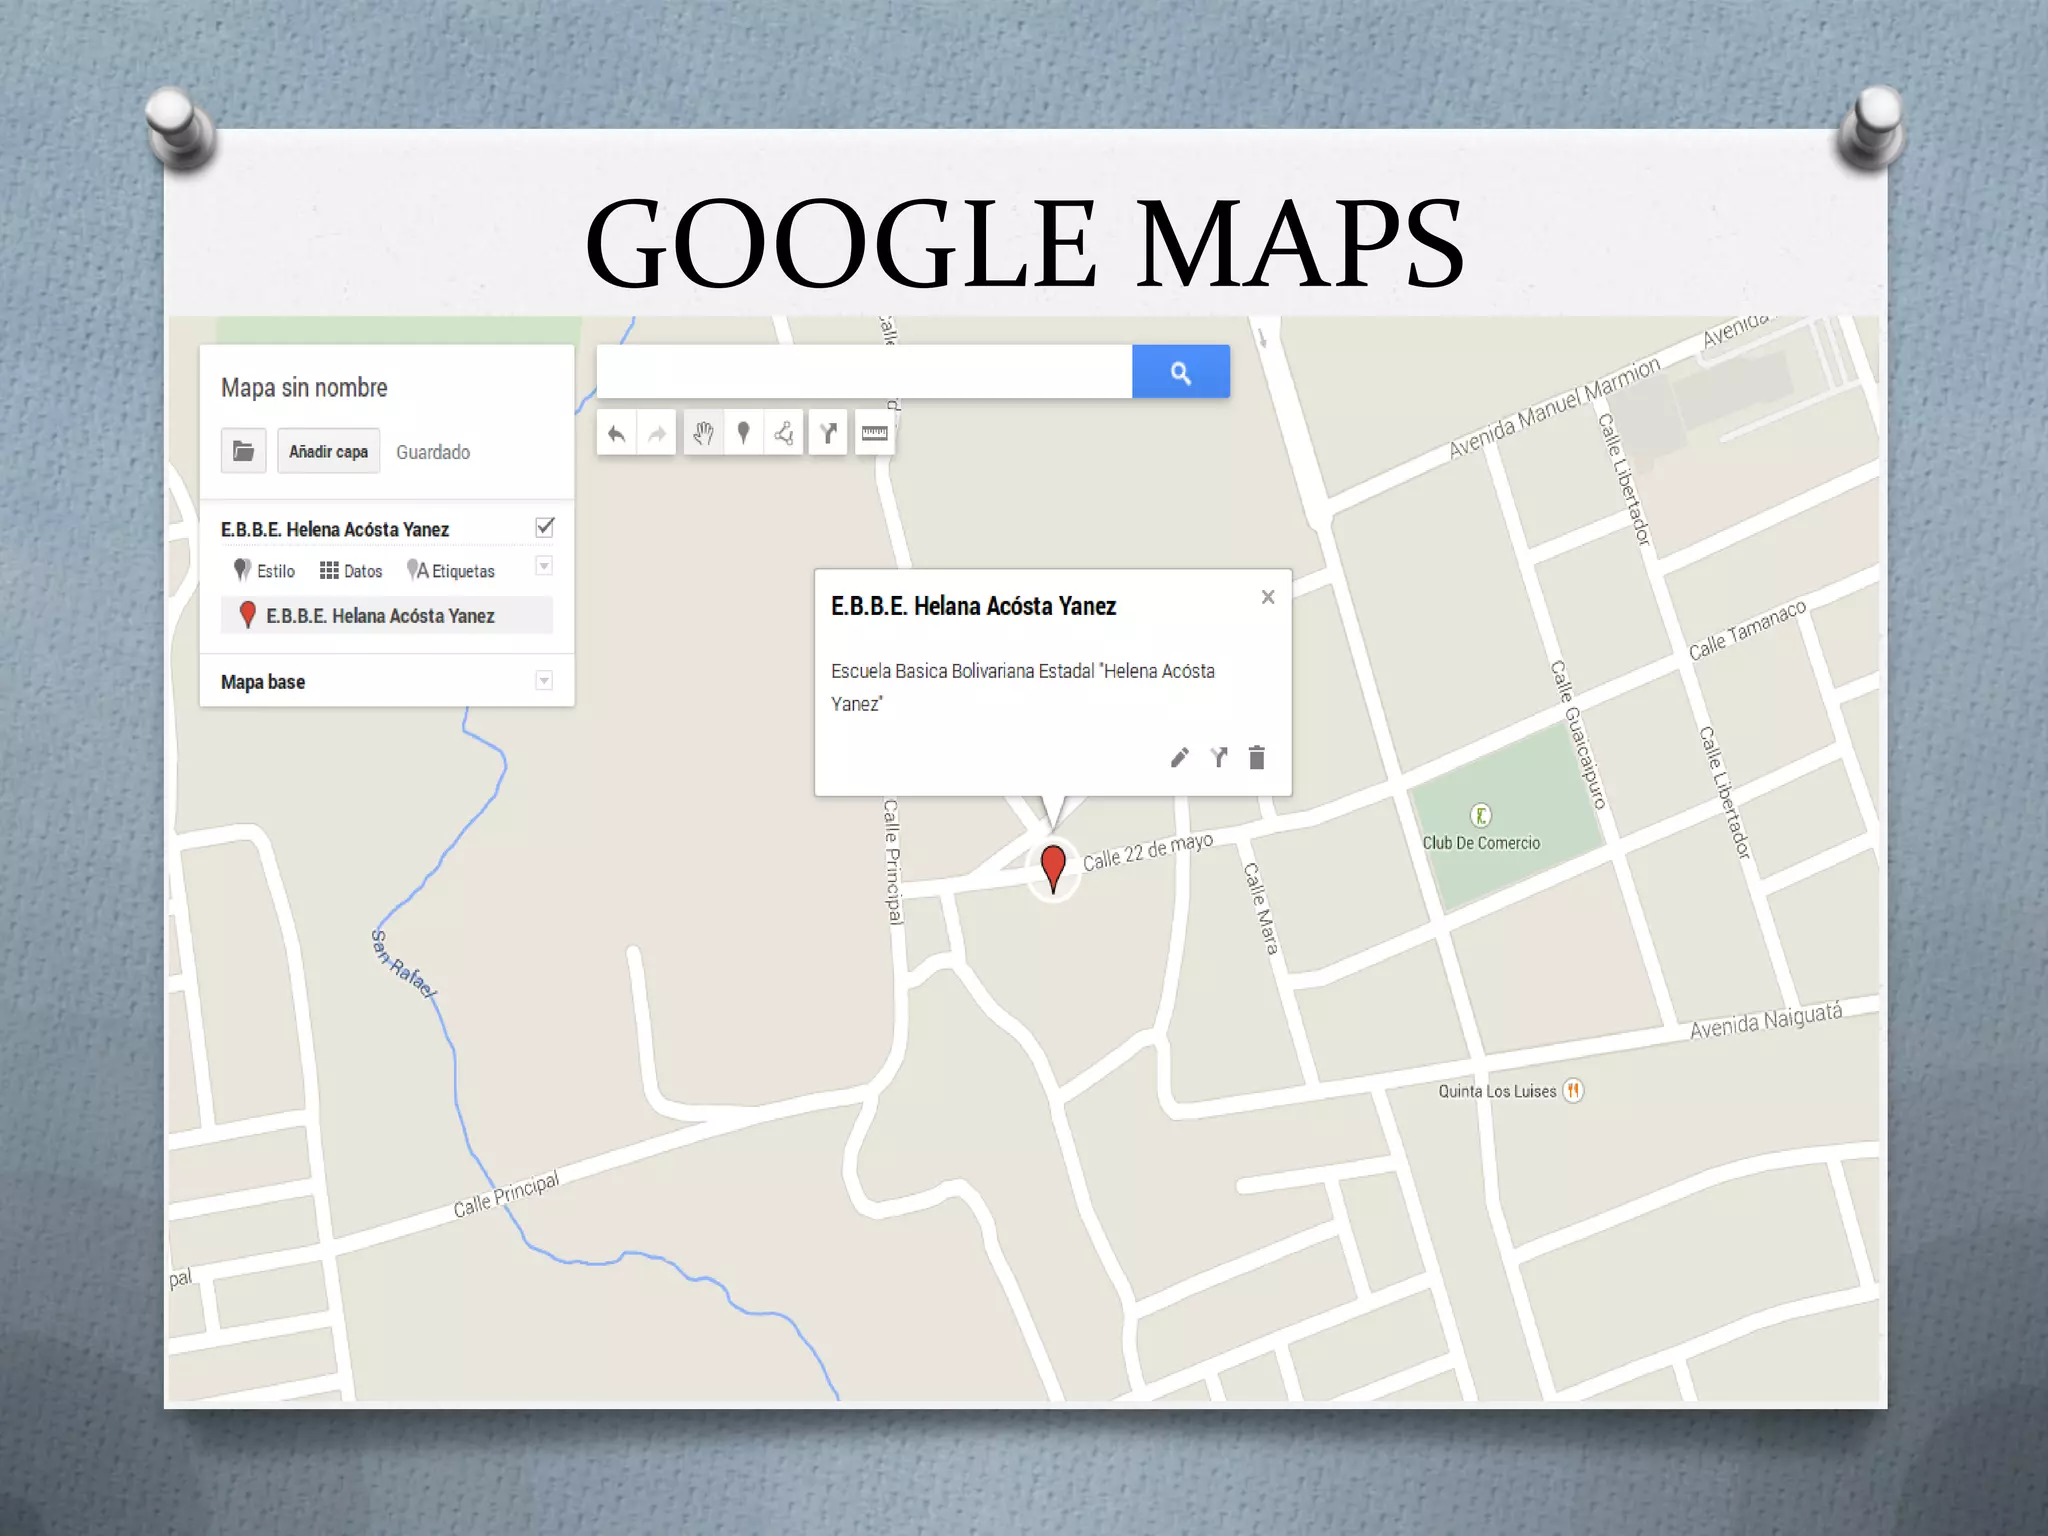Open the layer options dropdown arrow
The height and width of the screenshot is (1536, 2048).
coord(544,567)
